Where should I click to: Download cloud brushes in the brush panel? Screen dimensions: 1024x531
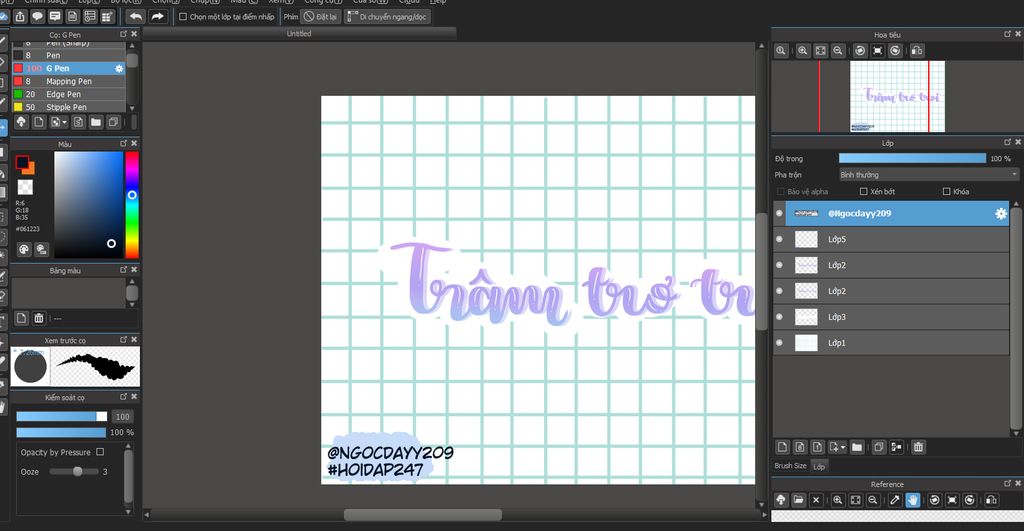(21, 121)
